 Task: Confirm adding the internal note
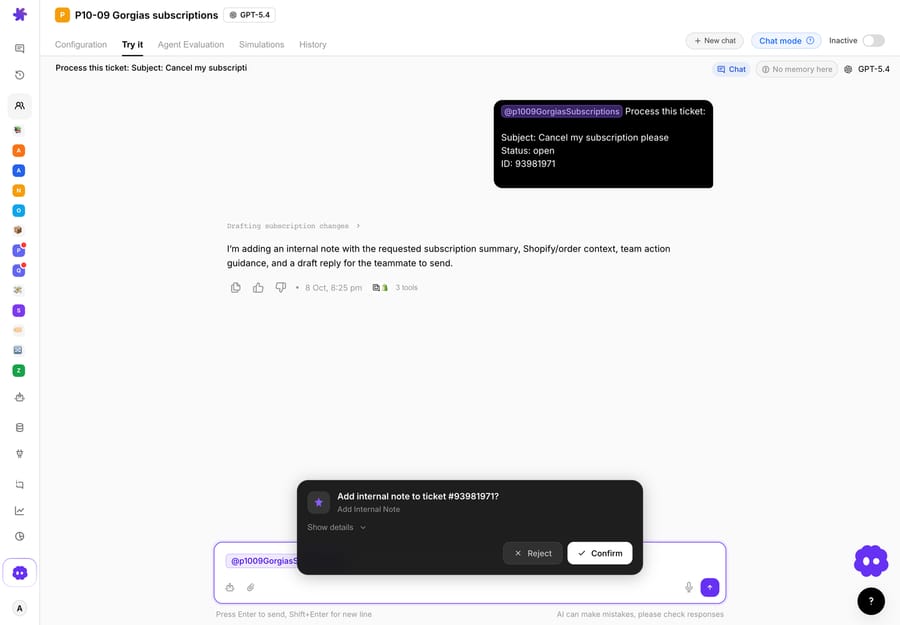(x=600, y=553)
